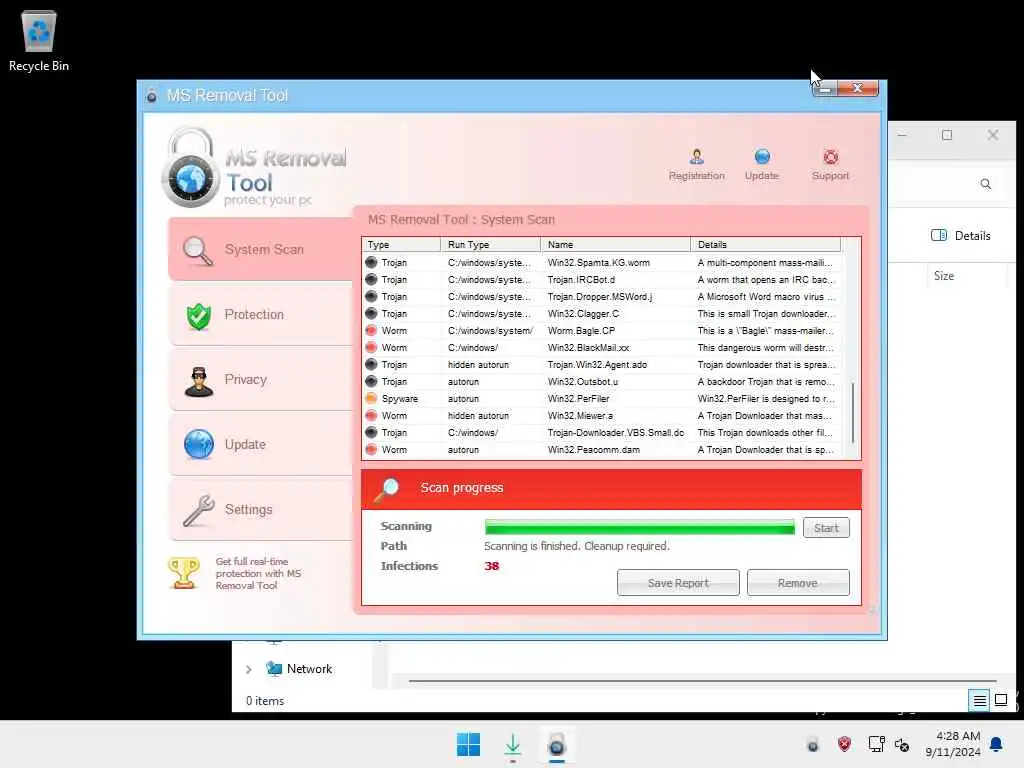
Task: Select the Trojan-Downloader.VBS.Small.do entry
Action: 602,432
